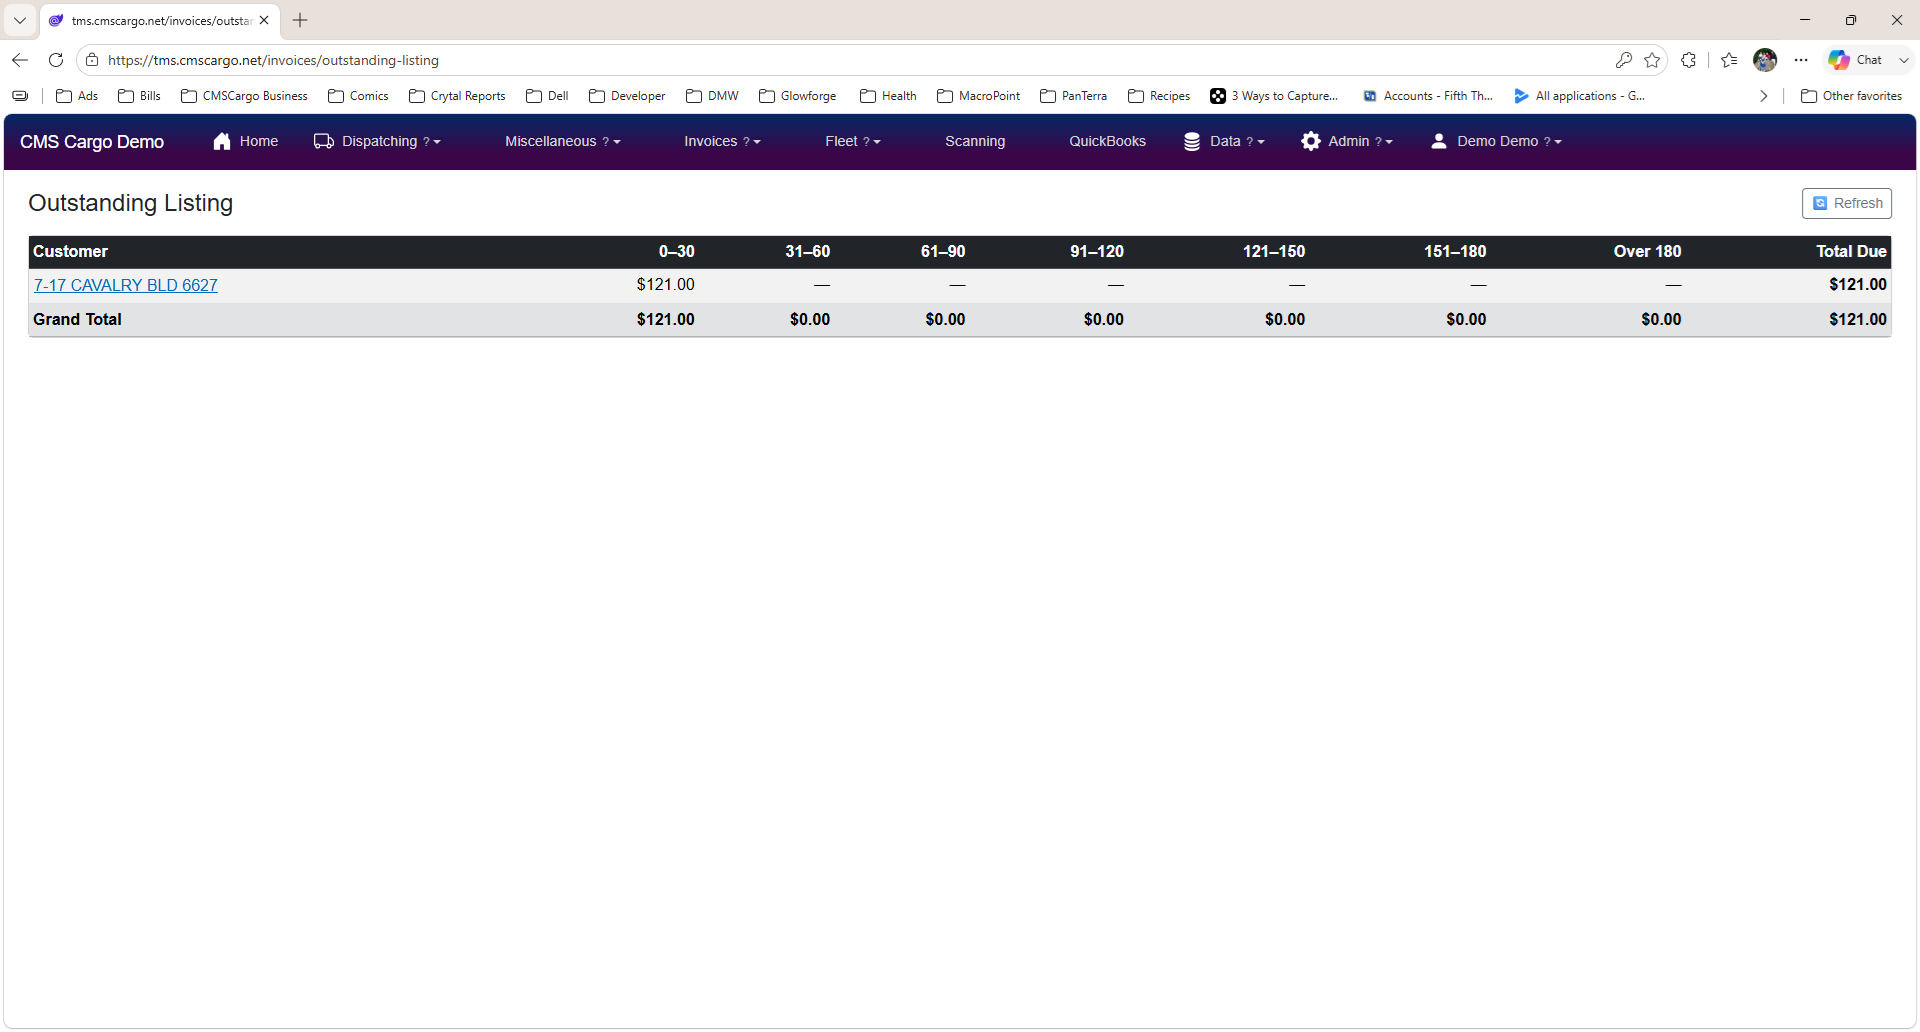1920x1032 pixels.
Task: Open Accounts - Fifth Third bookmark
Action: 1428,96
